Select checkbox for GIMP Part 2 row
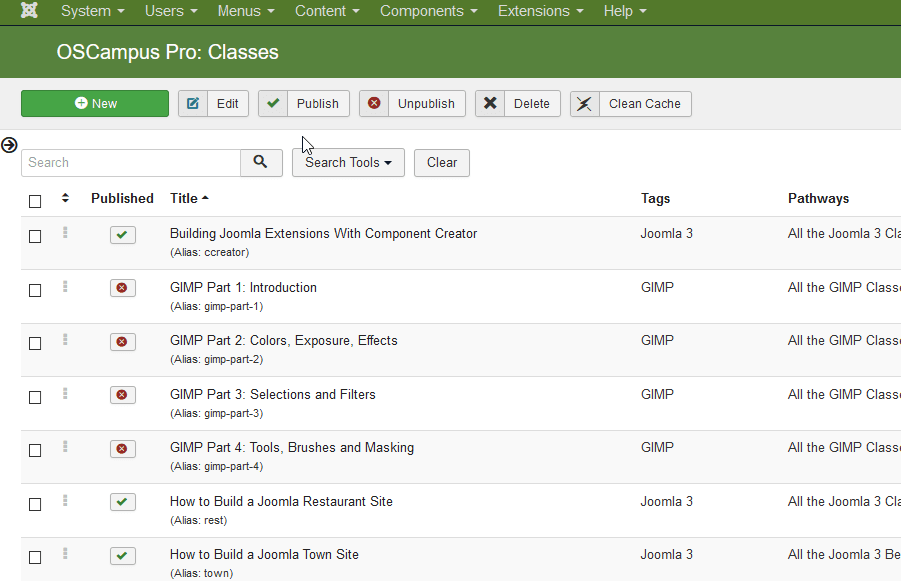Viewport: 901px width, 581px height. pos(35,343)
